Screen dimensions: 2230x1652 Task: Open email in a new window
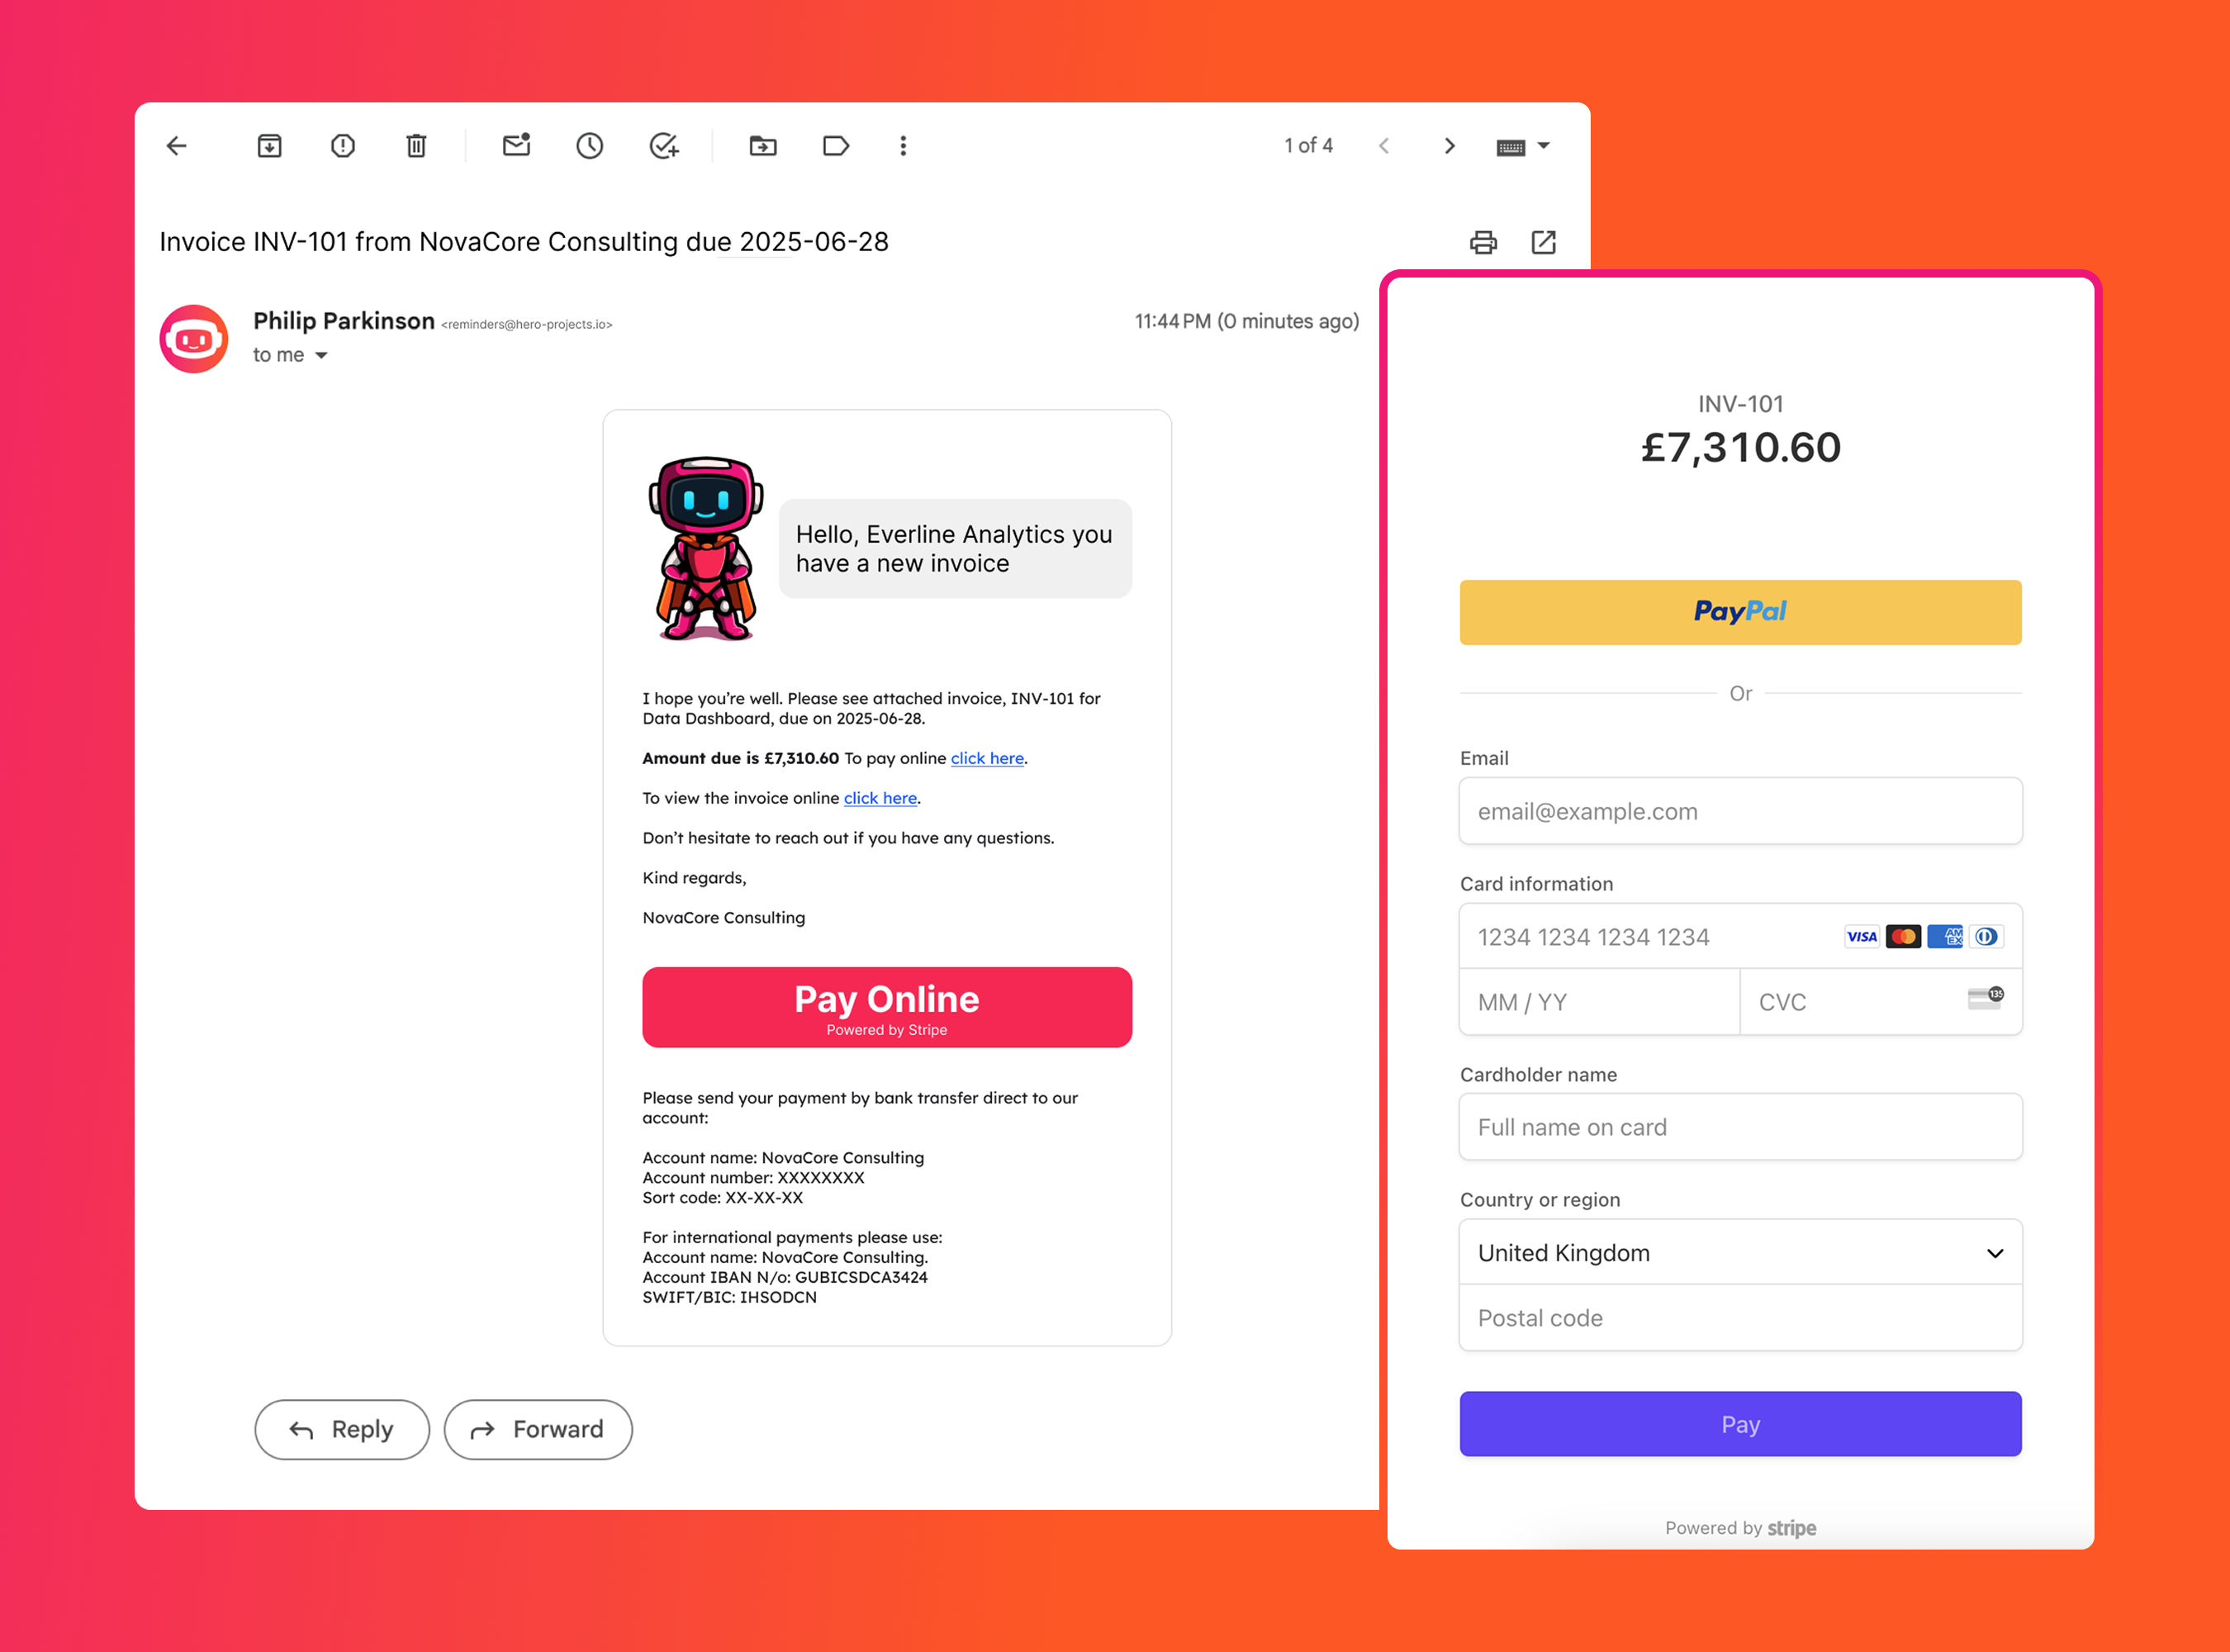click(x=1544, y=242)
